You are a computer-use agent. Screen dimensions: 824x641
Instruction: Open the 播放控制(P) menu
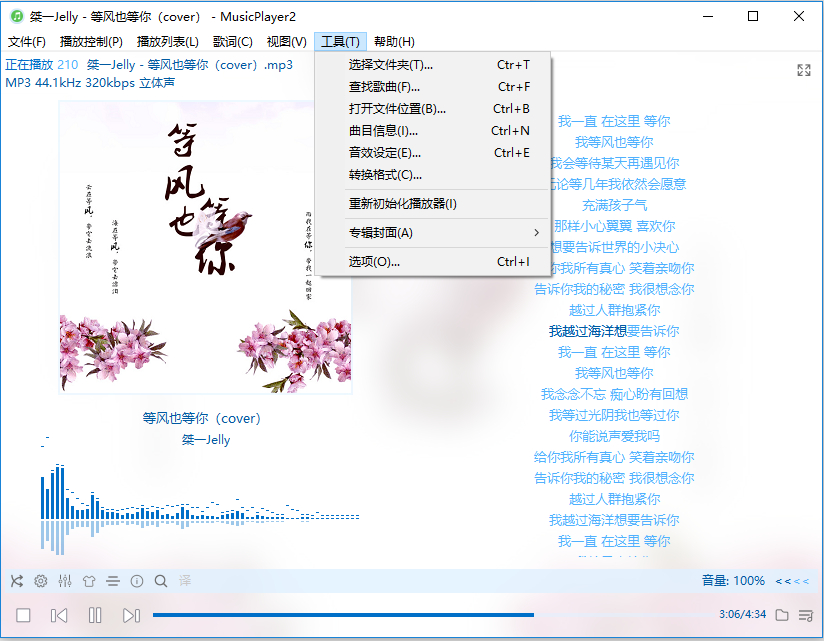91,42
